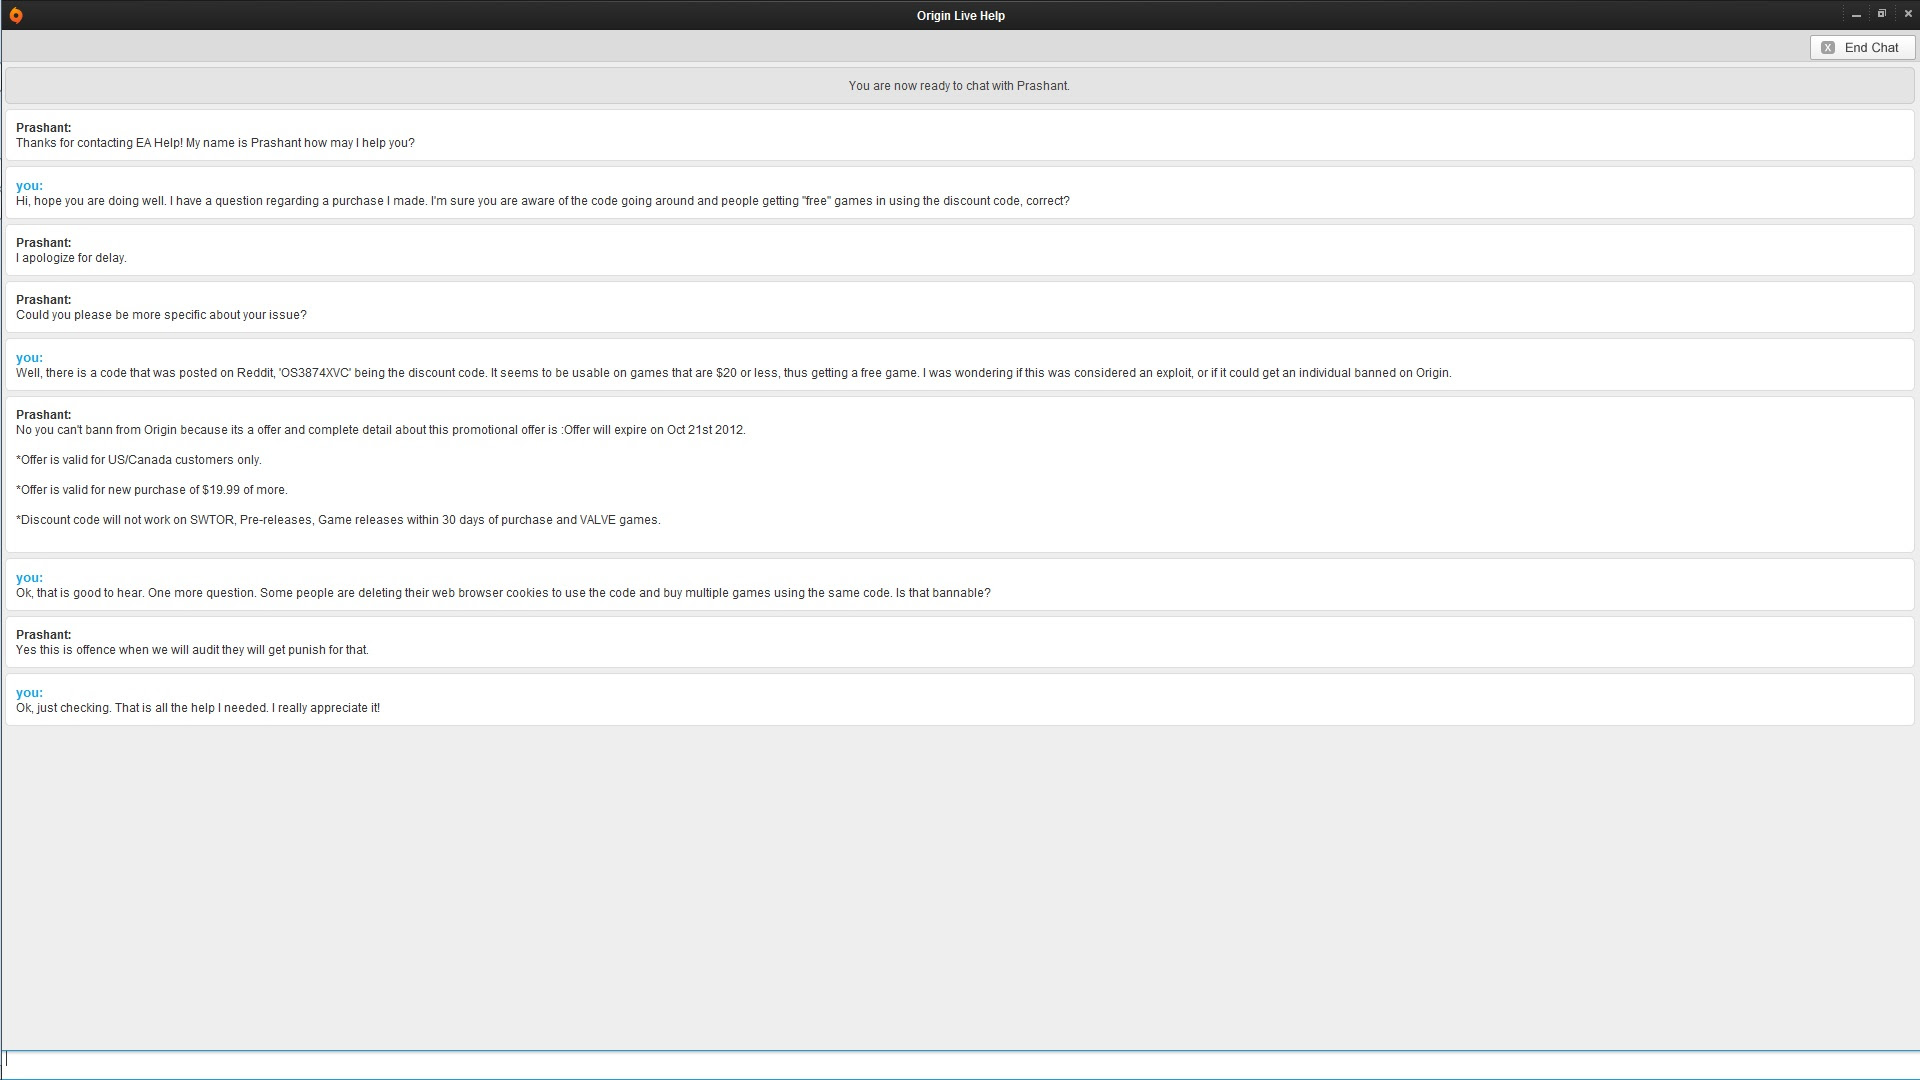Restore down the Origin Live Help window
This screenshot has width=1920, height=1080.
[x=1881, y=14]
